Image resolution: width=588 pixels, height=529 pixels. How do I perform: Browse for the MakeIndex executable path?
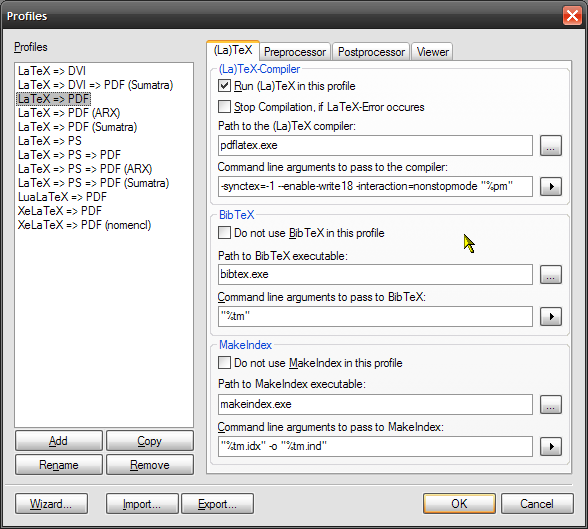(x=550, y=405)
